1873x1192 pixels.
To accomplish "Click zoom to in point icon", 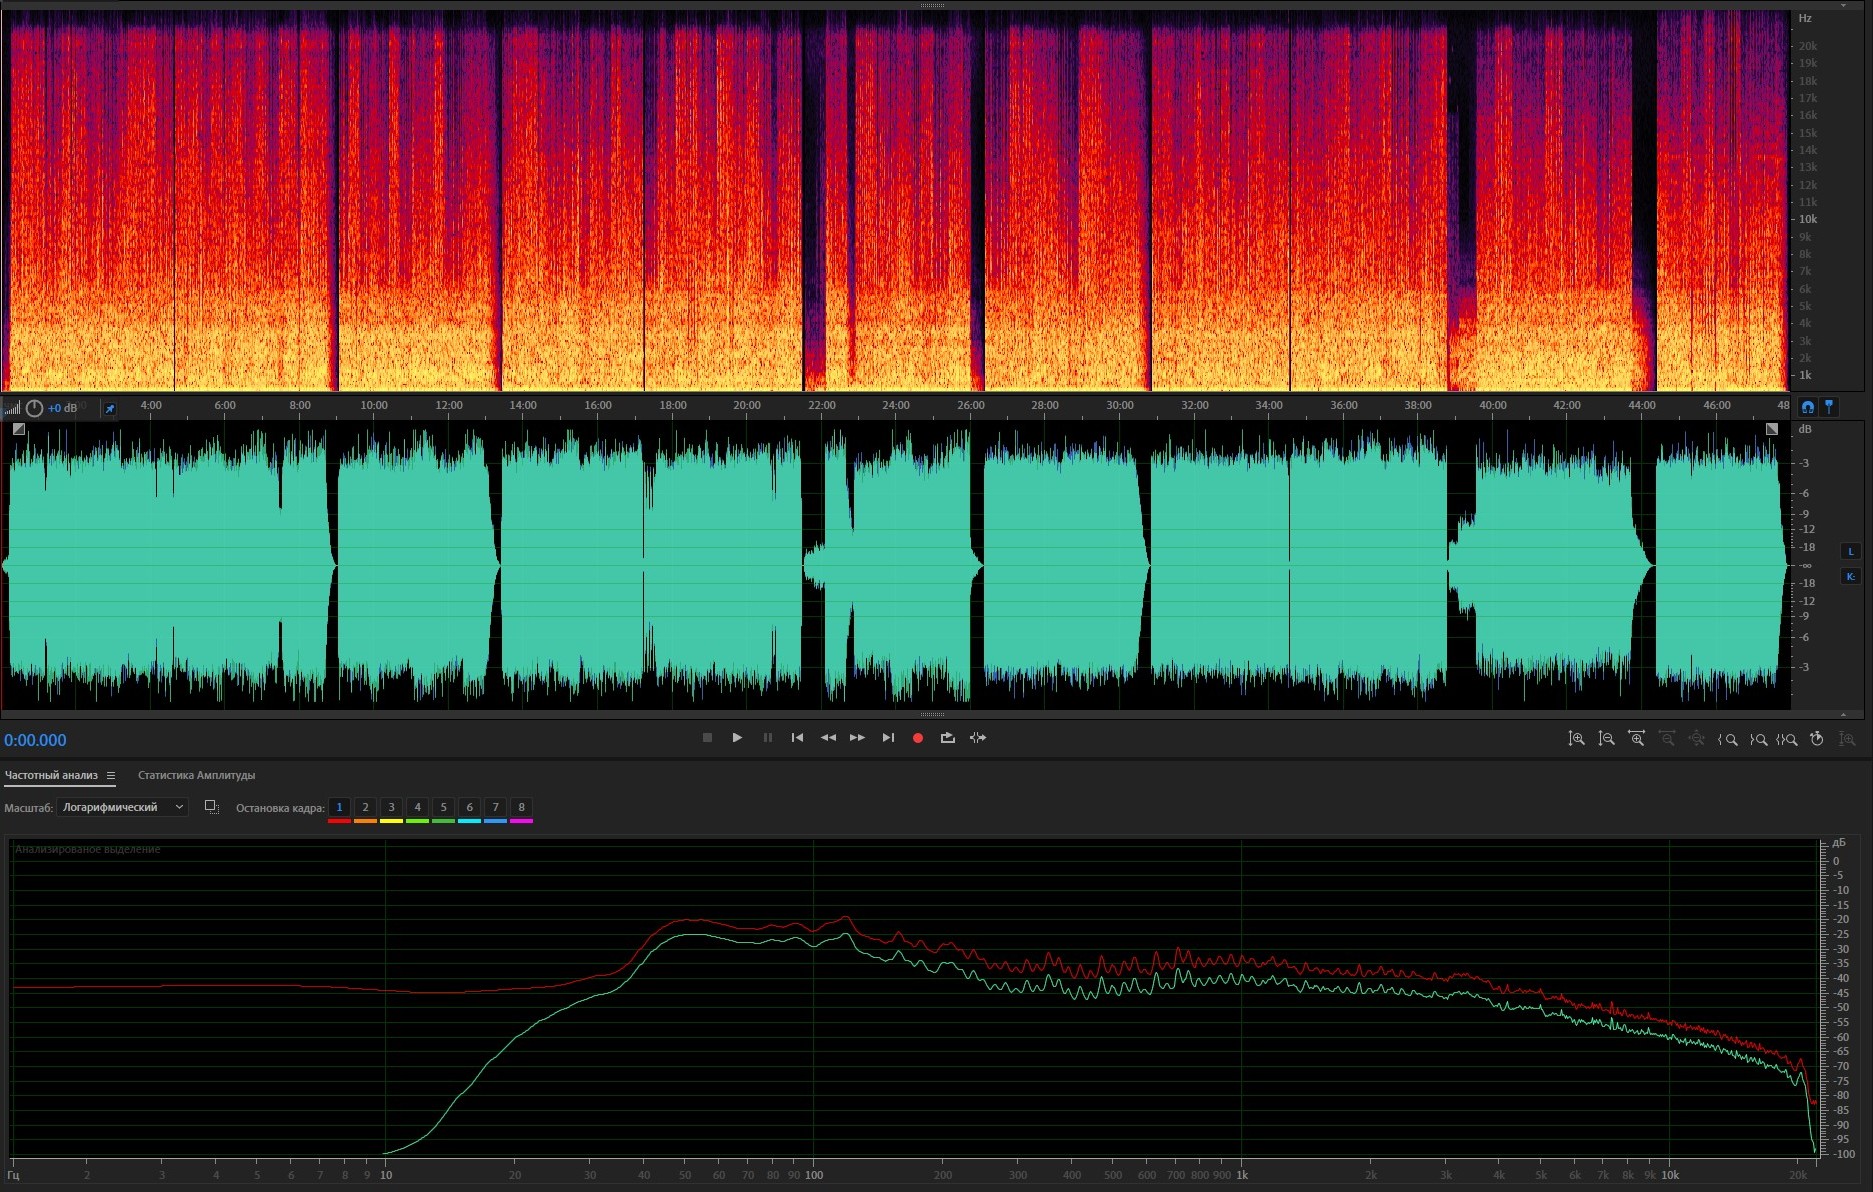I will (1727, 739).
